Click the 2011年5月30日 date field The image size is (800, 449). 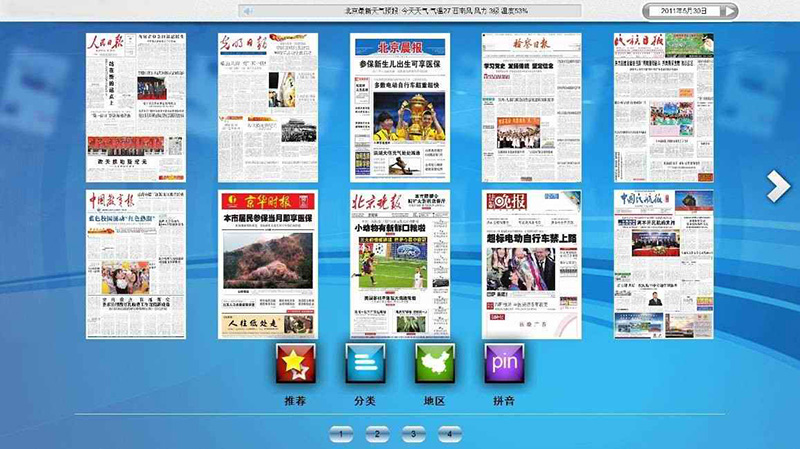point(684,11)
